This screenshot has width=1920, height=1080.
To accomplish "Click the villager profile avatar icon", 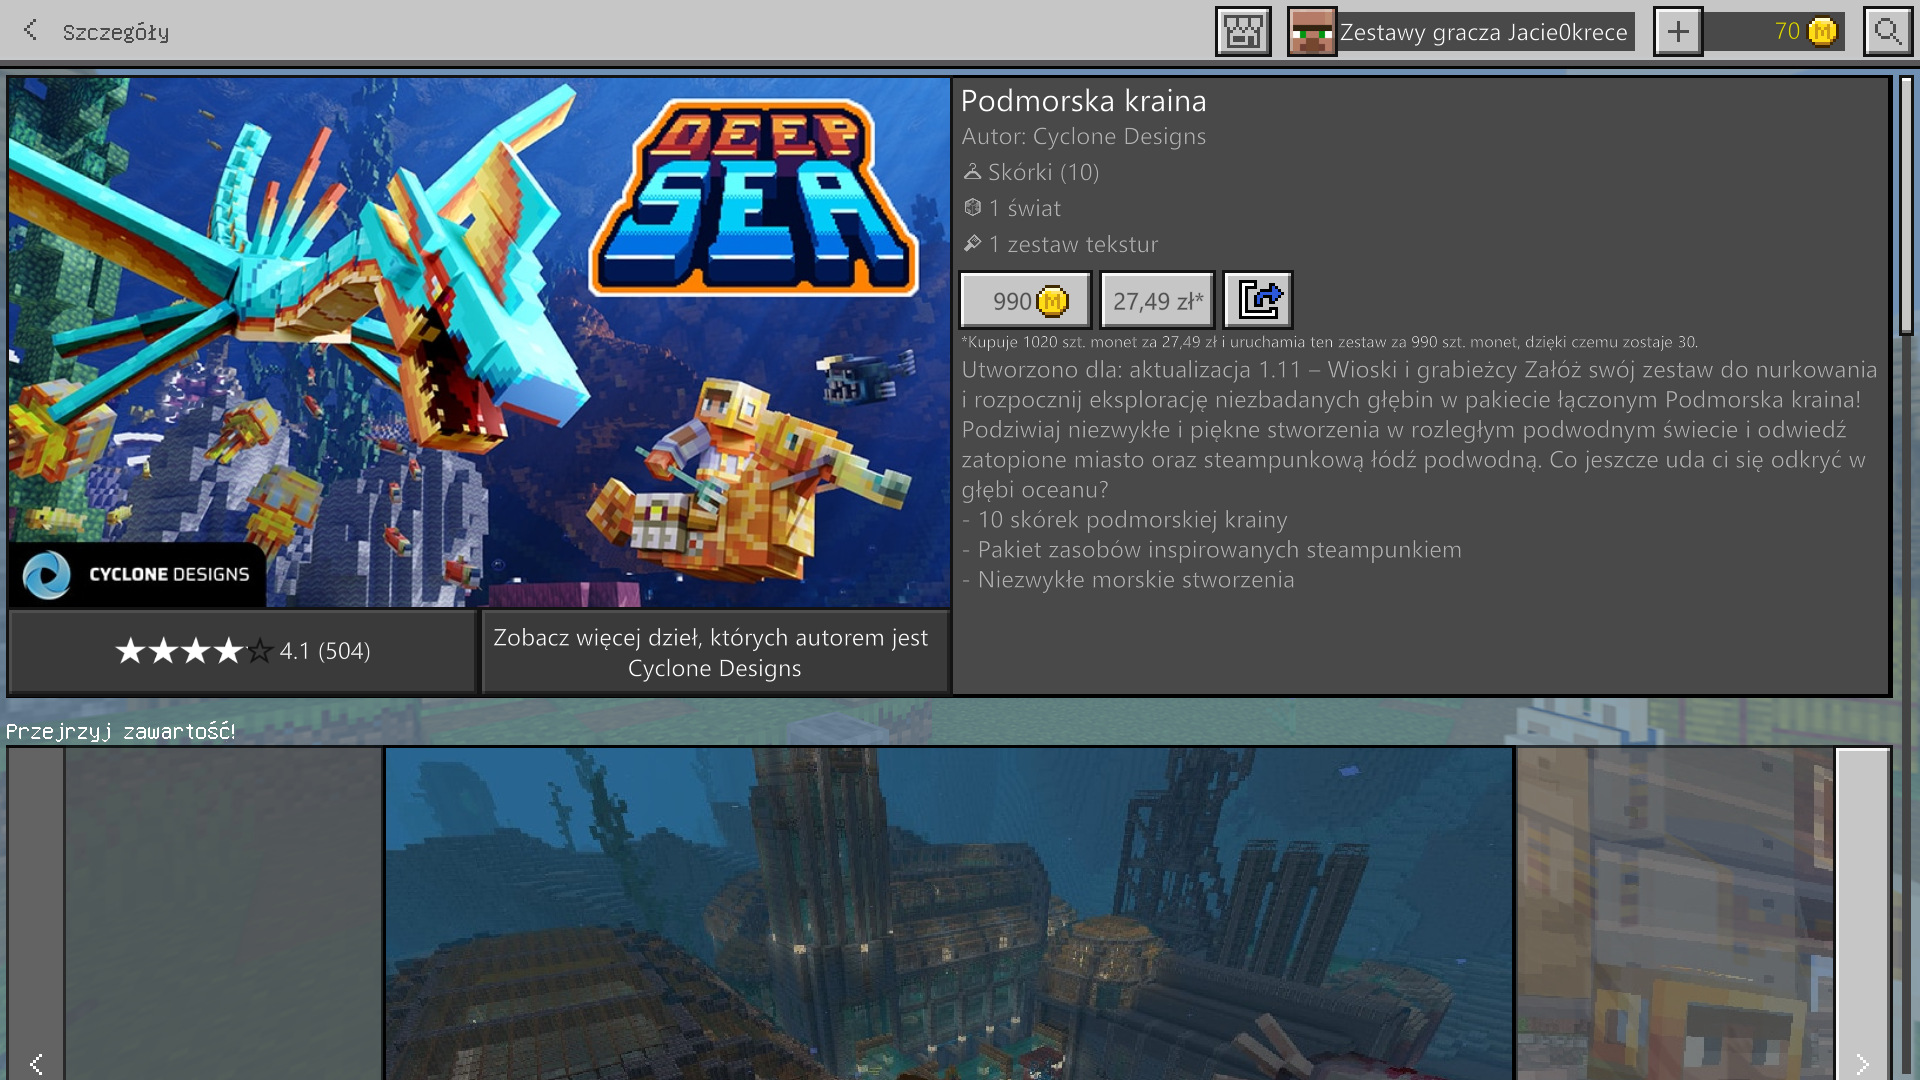I will coord(1311,32).
